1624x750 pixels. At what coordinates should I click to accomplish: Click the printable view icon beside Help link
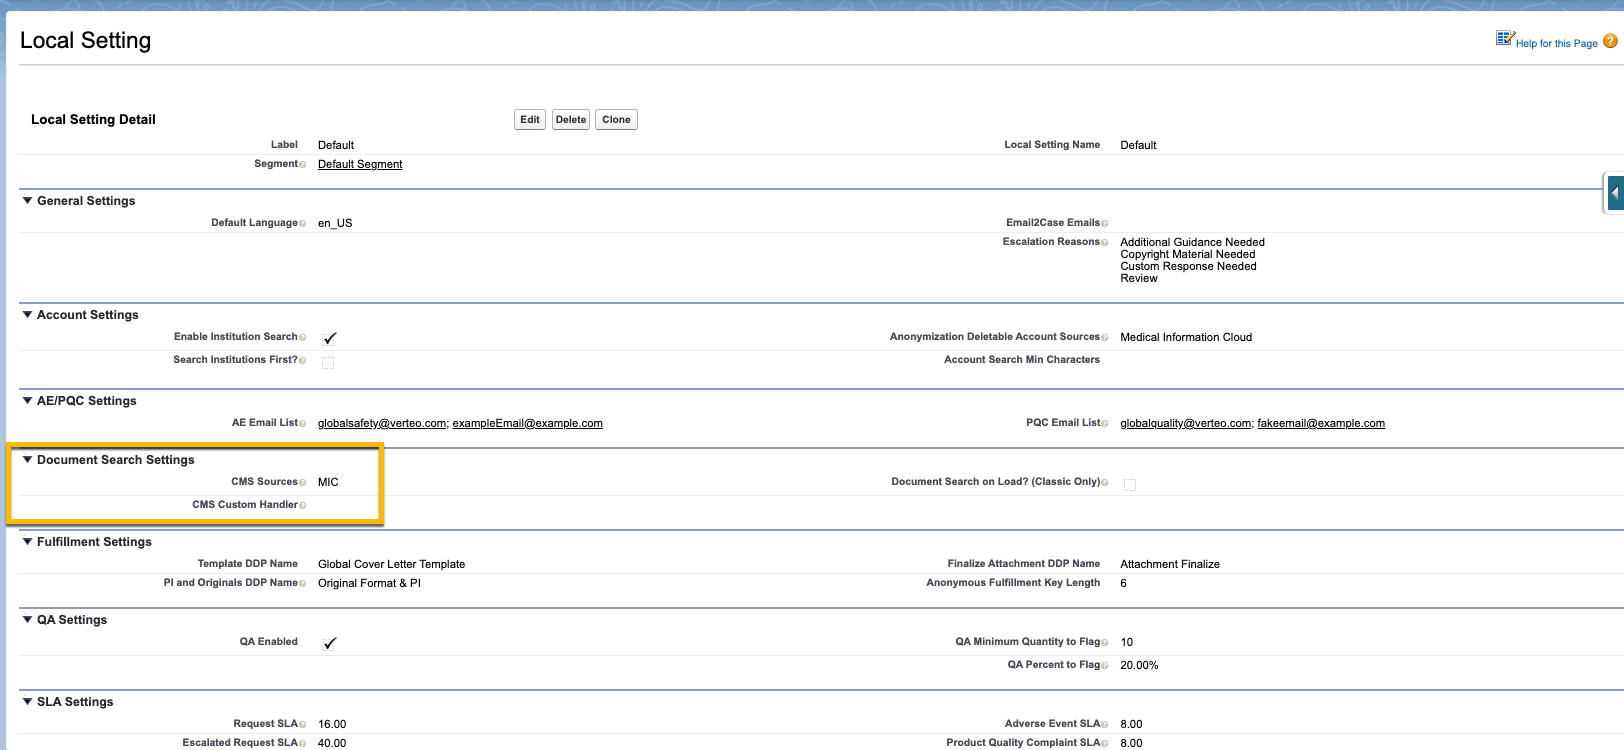tap(1505, 39)
